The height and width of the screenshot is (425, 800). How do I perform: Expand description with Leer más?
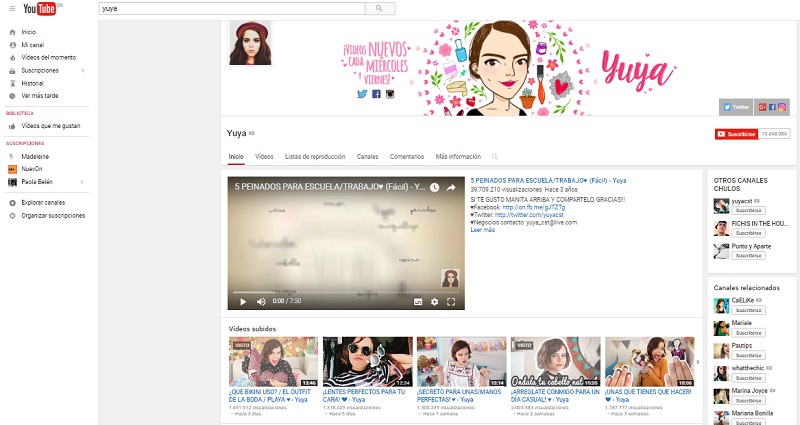click(x=482, y=230)
